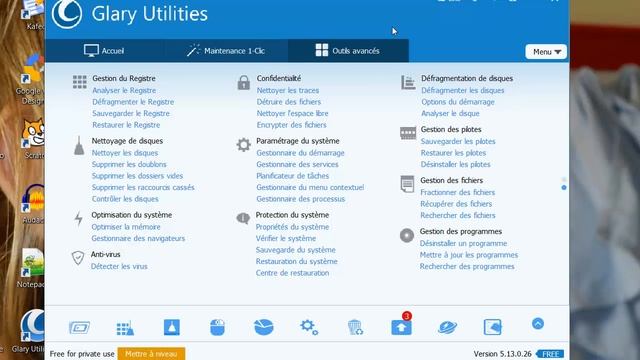The width and height of the screenshot is (640, 360).
Task: Open Analyser le Registre
Action: (124, 90)
